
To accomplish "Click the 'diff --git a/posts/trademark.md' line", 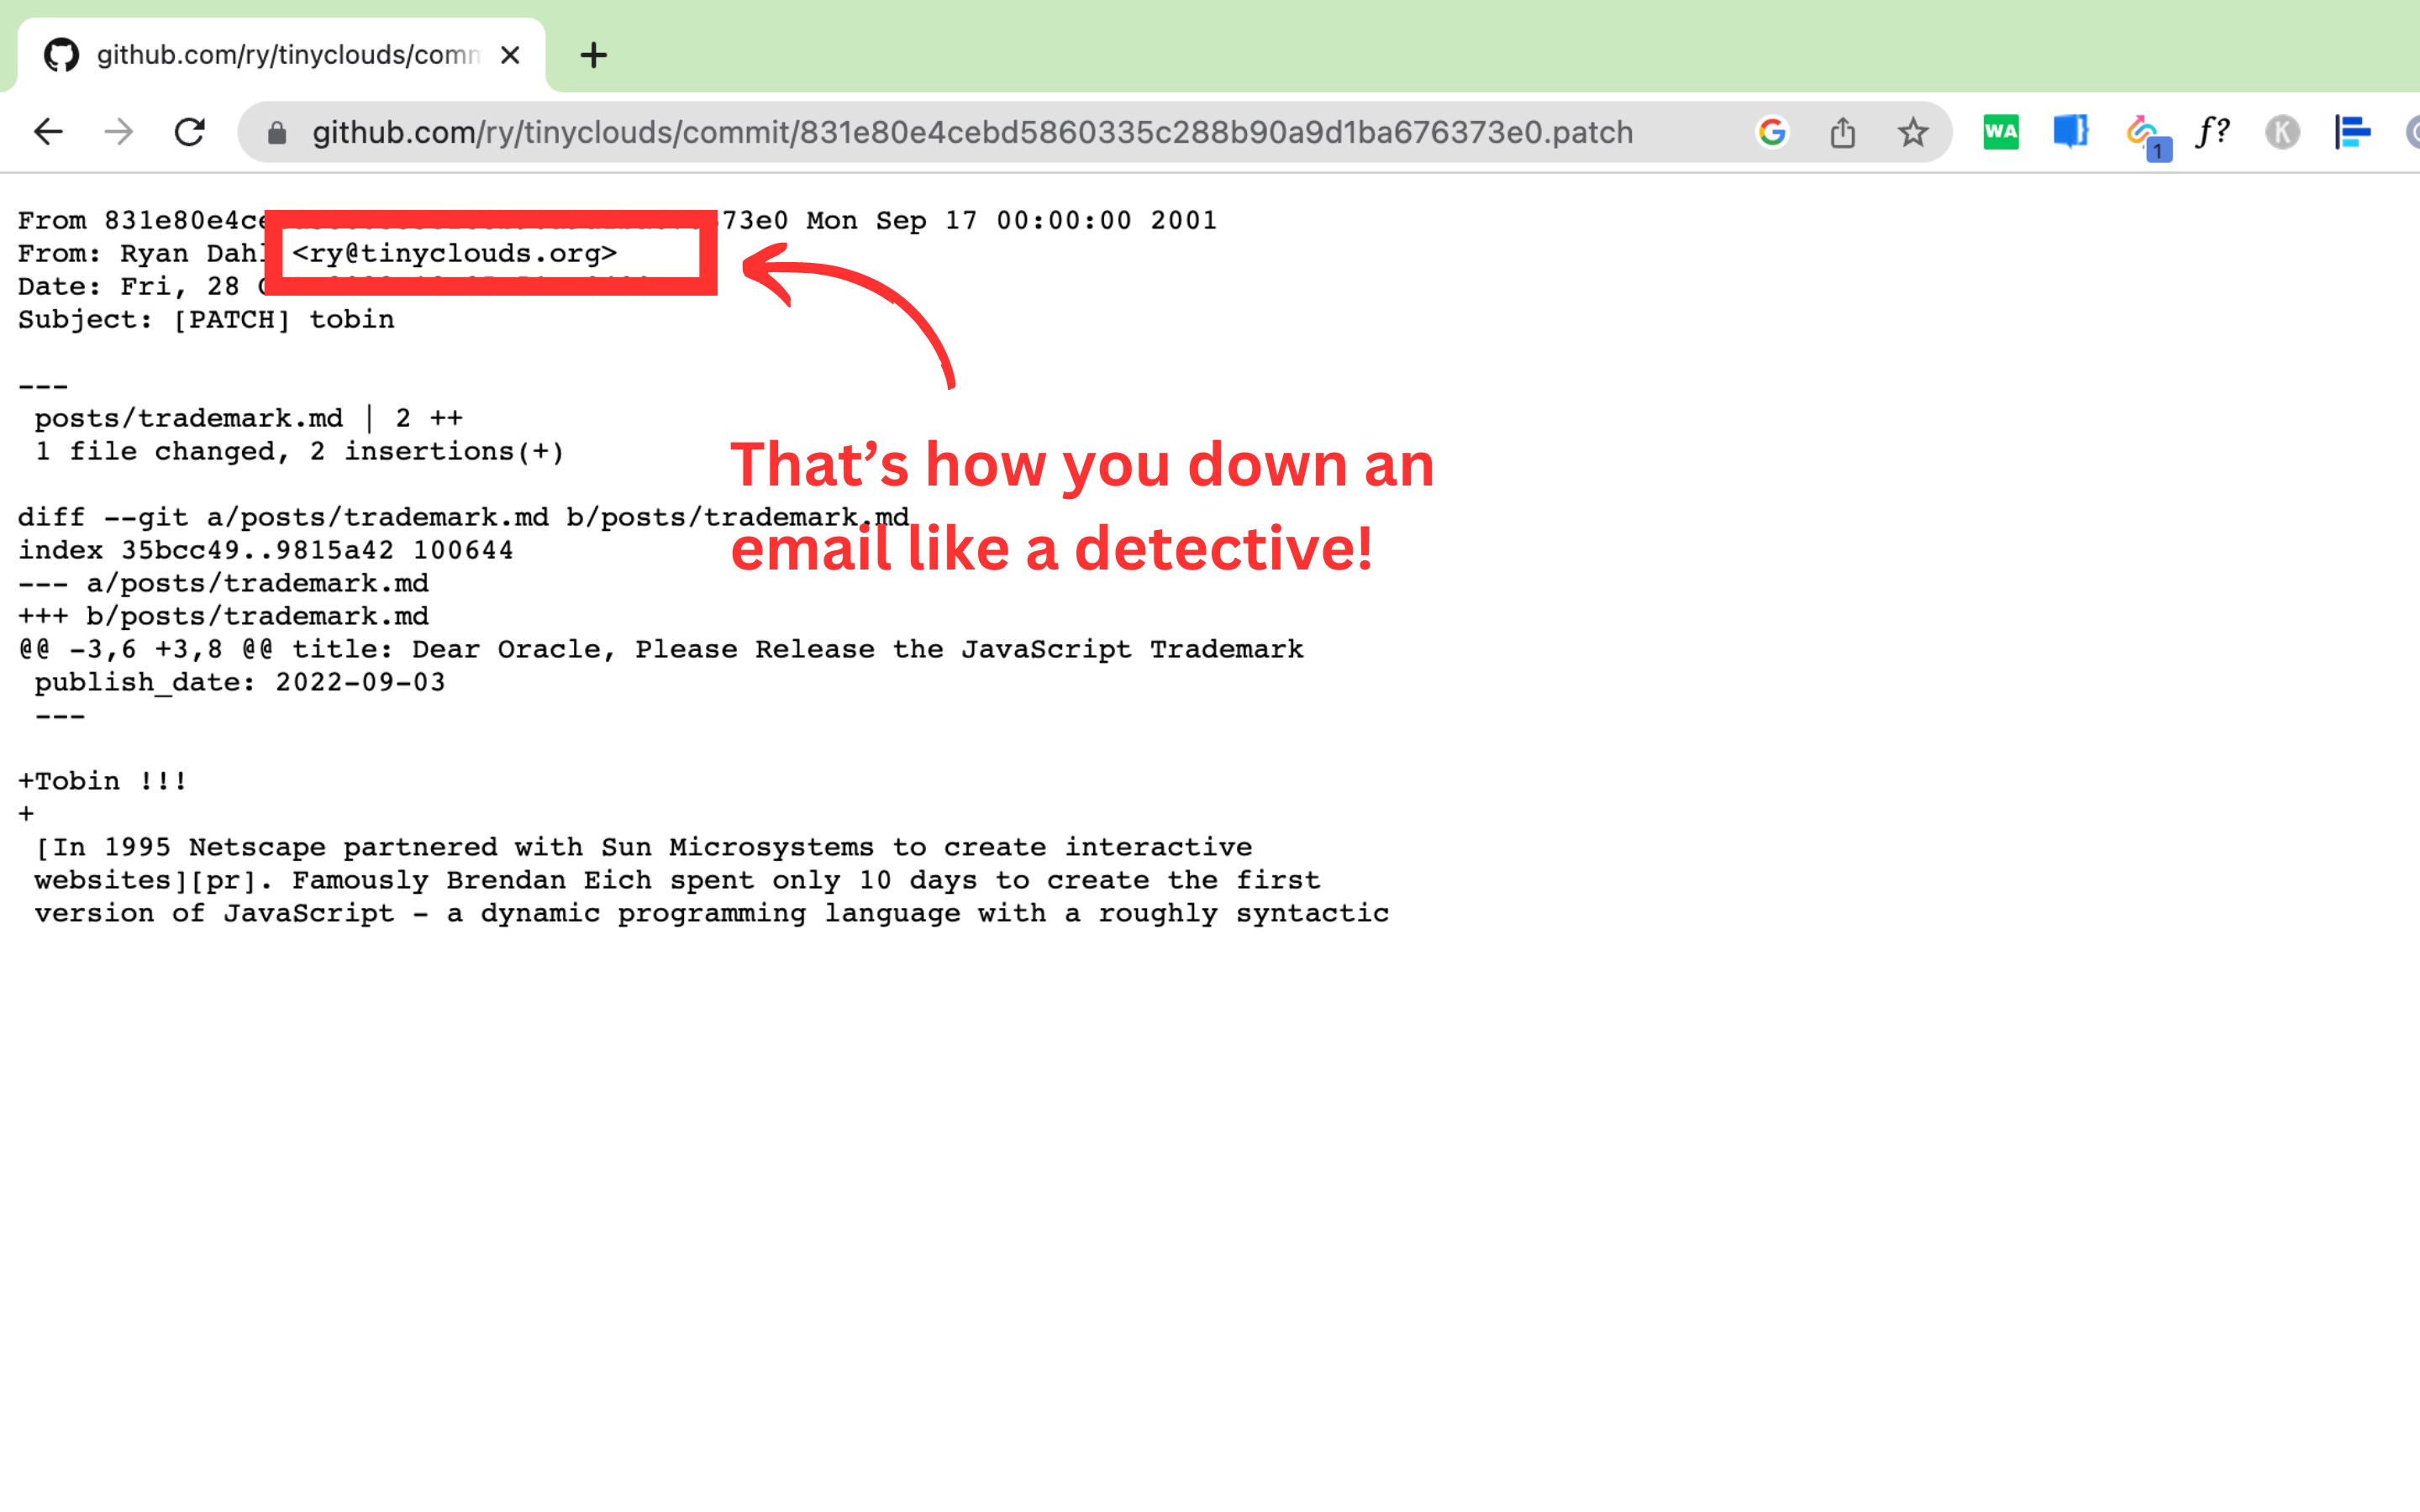I will tap(463, 517).
